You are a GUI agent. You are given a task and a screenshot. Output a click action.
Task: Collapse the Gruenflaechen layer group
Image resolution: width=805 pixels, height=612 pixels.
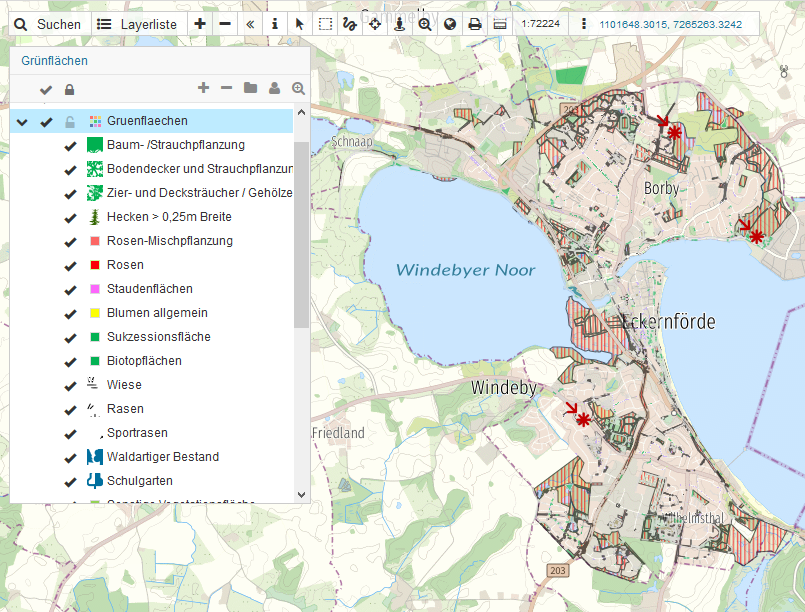pos(22,122)
